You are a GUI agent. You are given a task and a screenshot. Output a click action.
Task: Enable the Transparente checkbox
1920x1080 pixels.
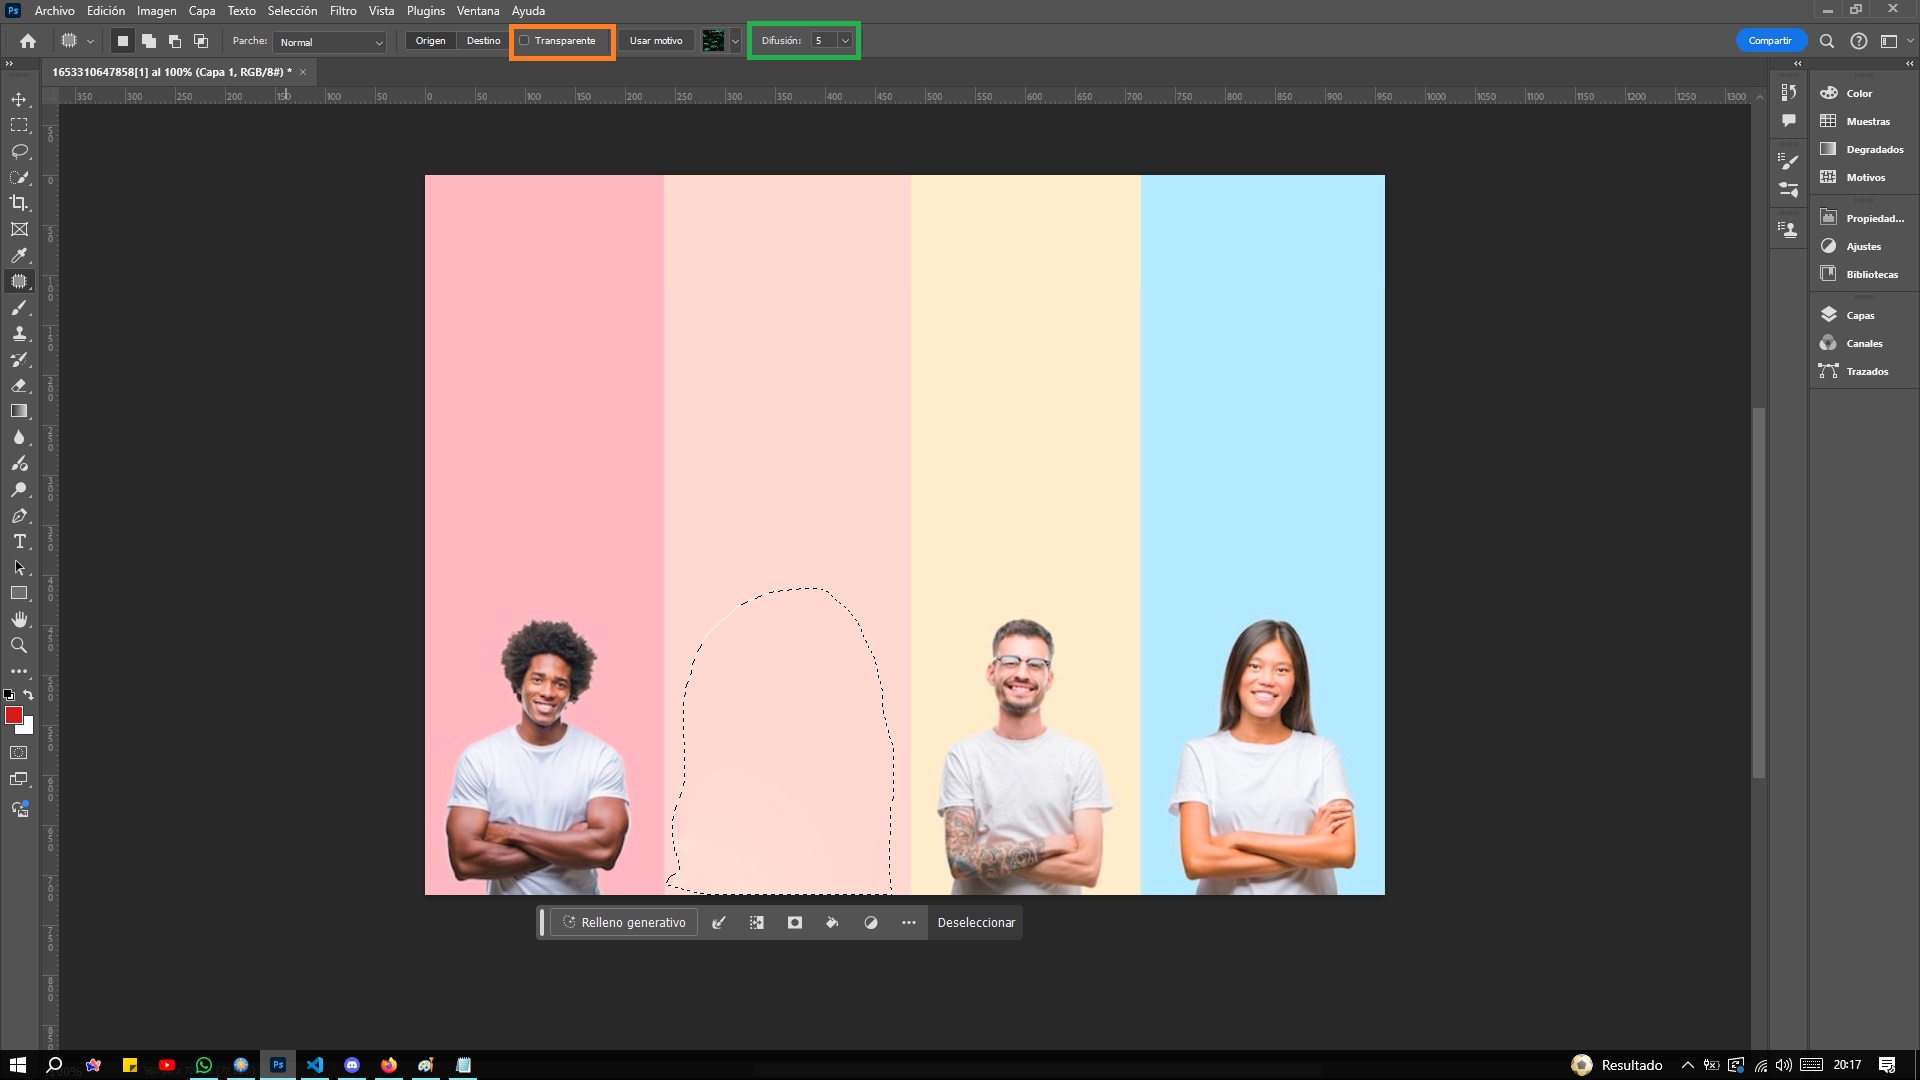pos(524,41)
